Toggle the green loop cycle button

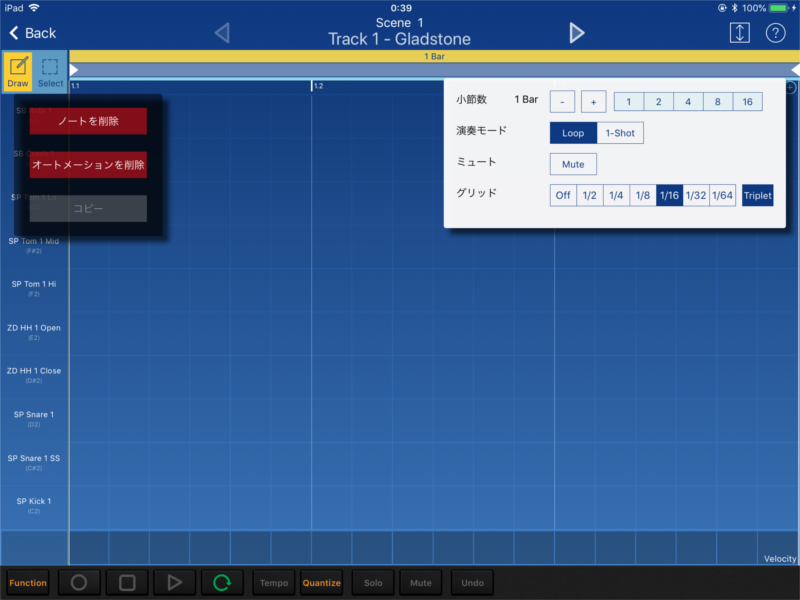222,583
